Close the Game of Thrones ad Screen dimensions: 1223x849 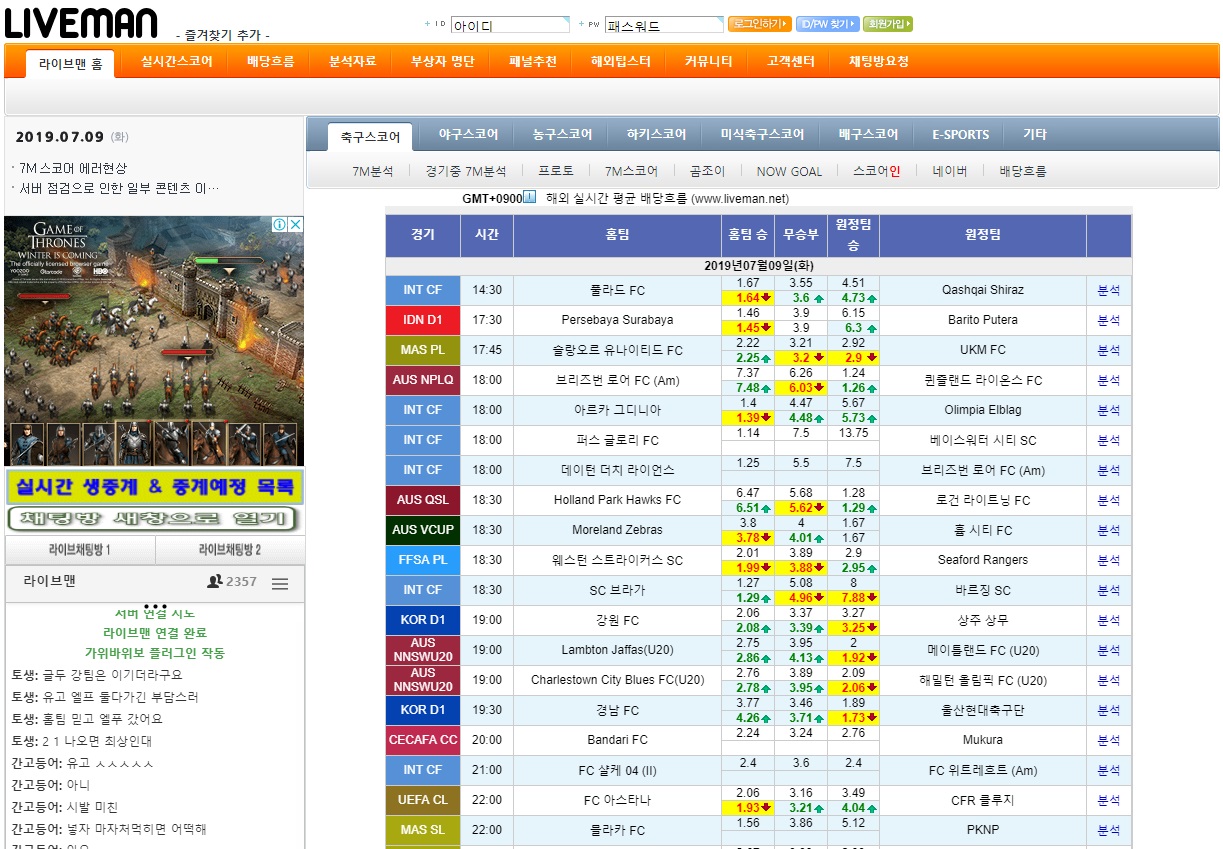[x=295, y=225]
